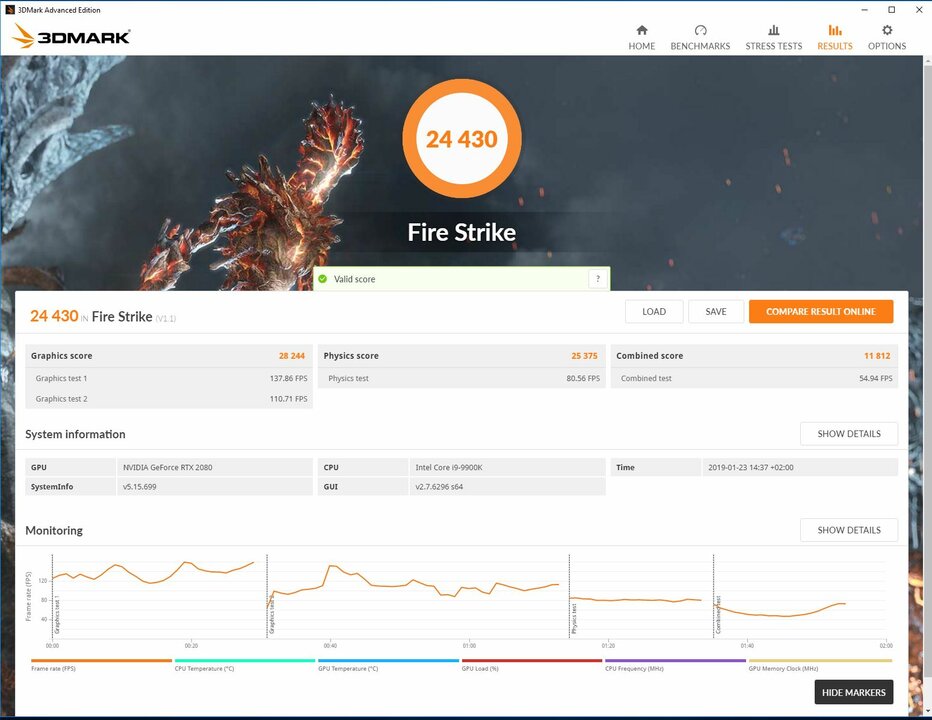Image resolution: width=932 pixels, height=720 pixels.
Task: Click the Home house icon
Action: [642, 30]
